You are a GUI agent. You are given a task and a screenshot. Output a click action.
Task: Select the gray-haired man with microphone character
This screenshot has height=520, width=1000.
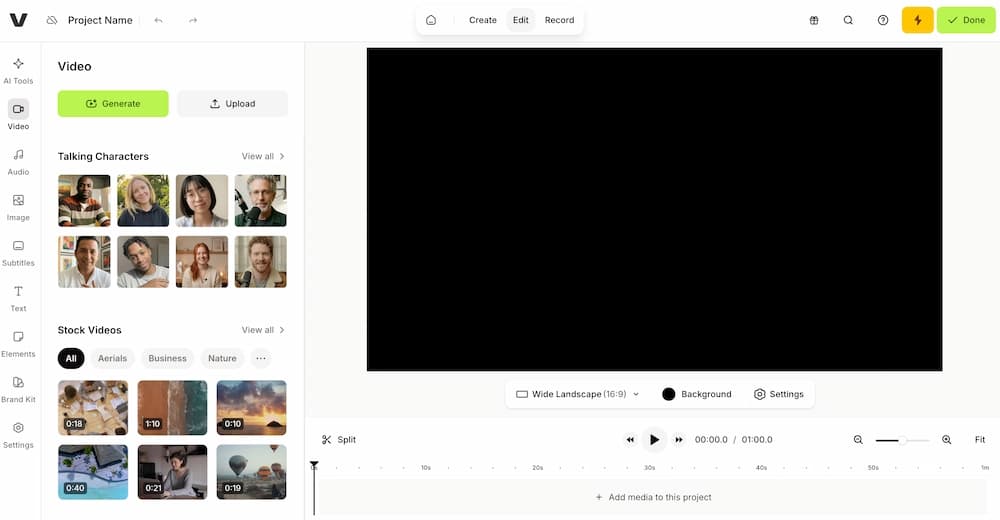click(261, 200)
